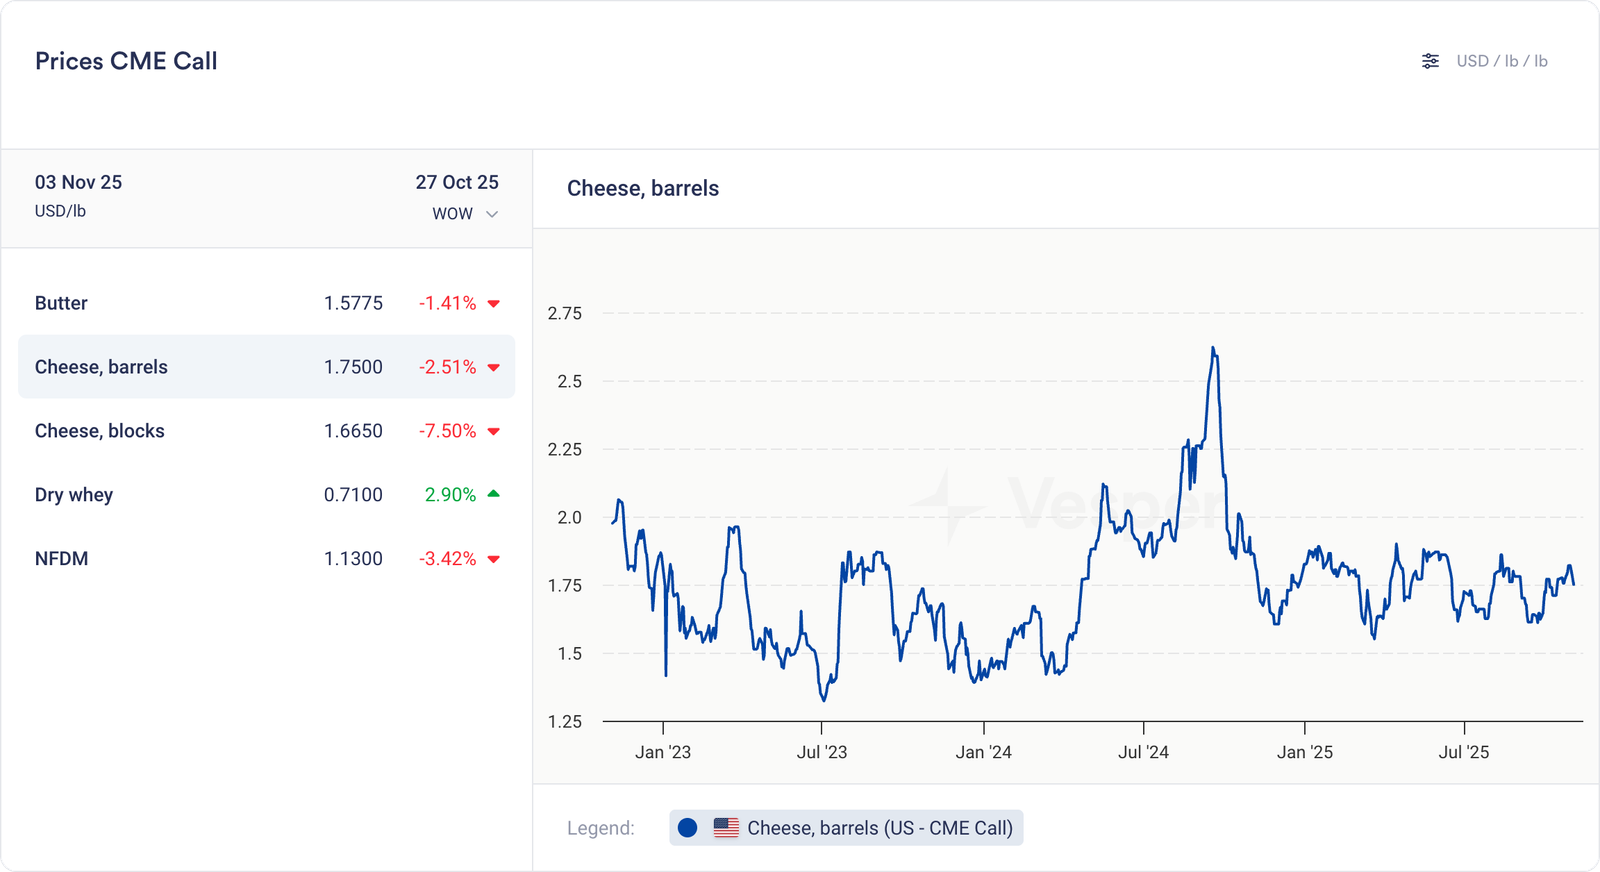Click the red down arrow for Cheese, barrels

(493, 368)
